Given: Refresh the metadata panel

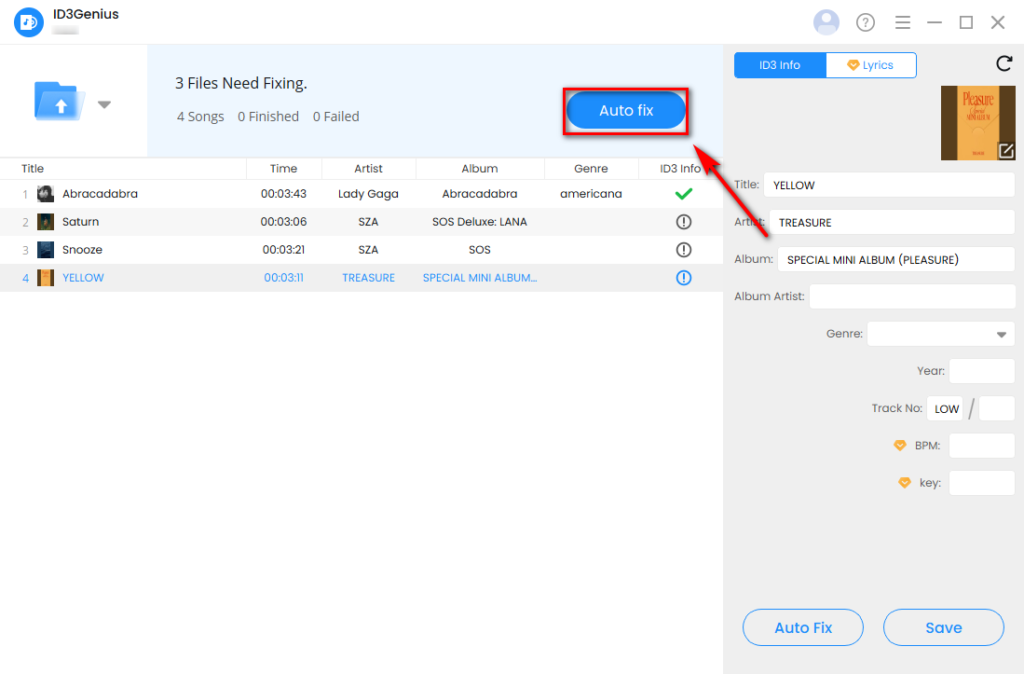Looking at the screenshot, I should [1004, 63].
